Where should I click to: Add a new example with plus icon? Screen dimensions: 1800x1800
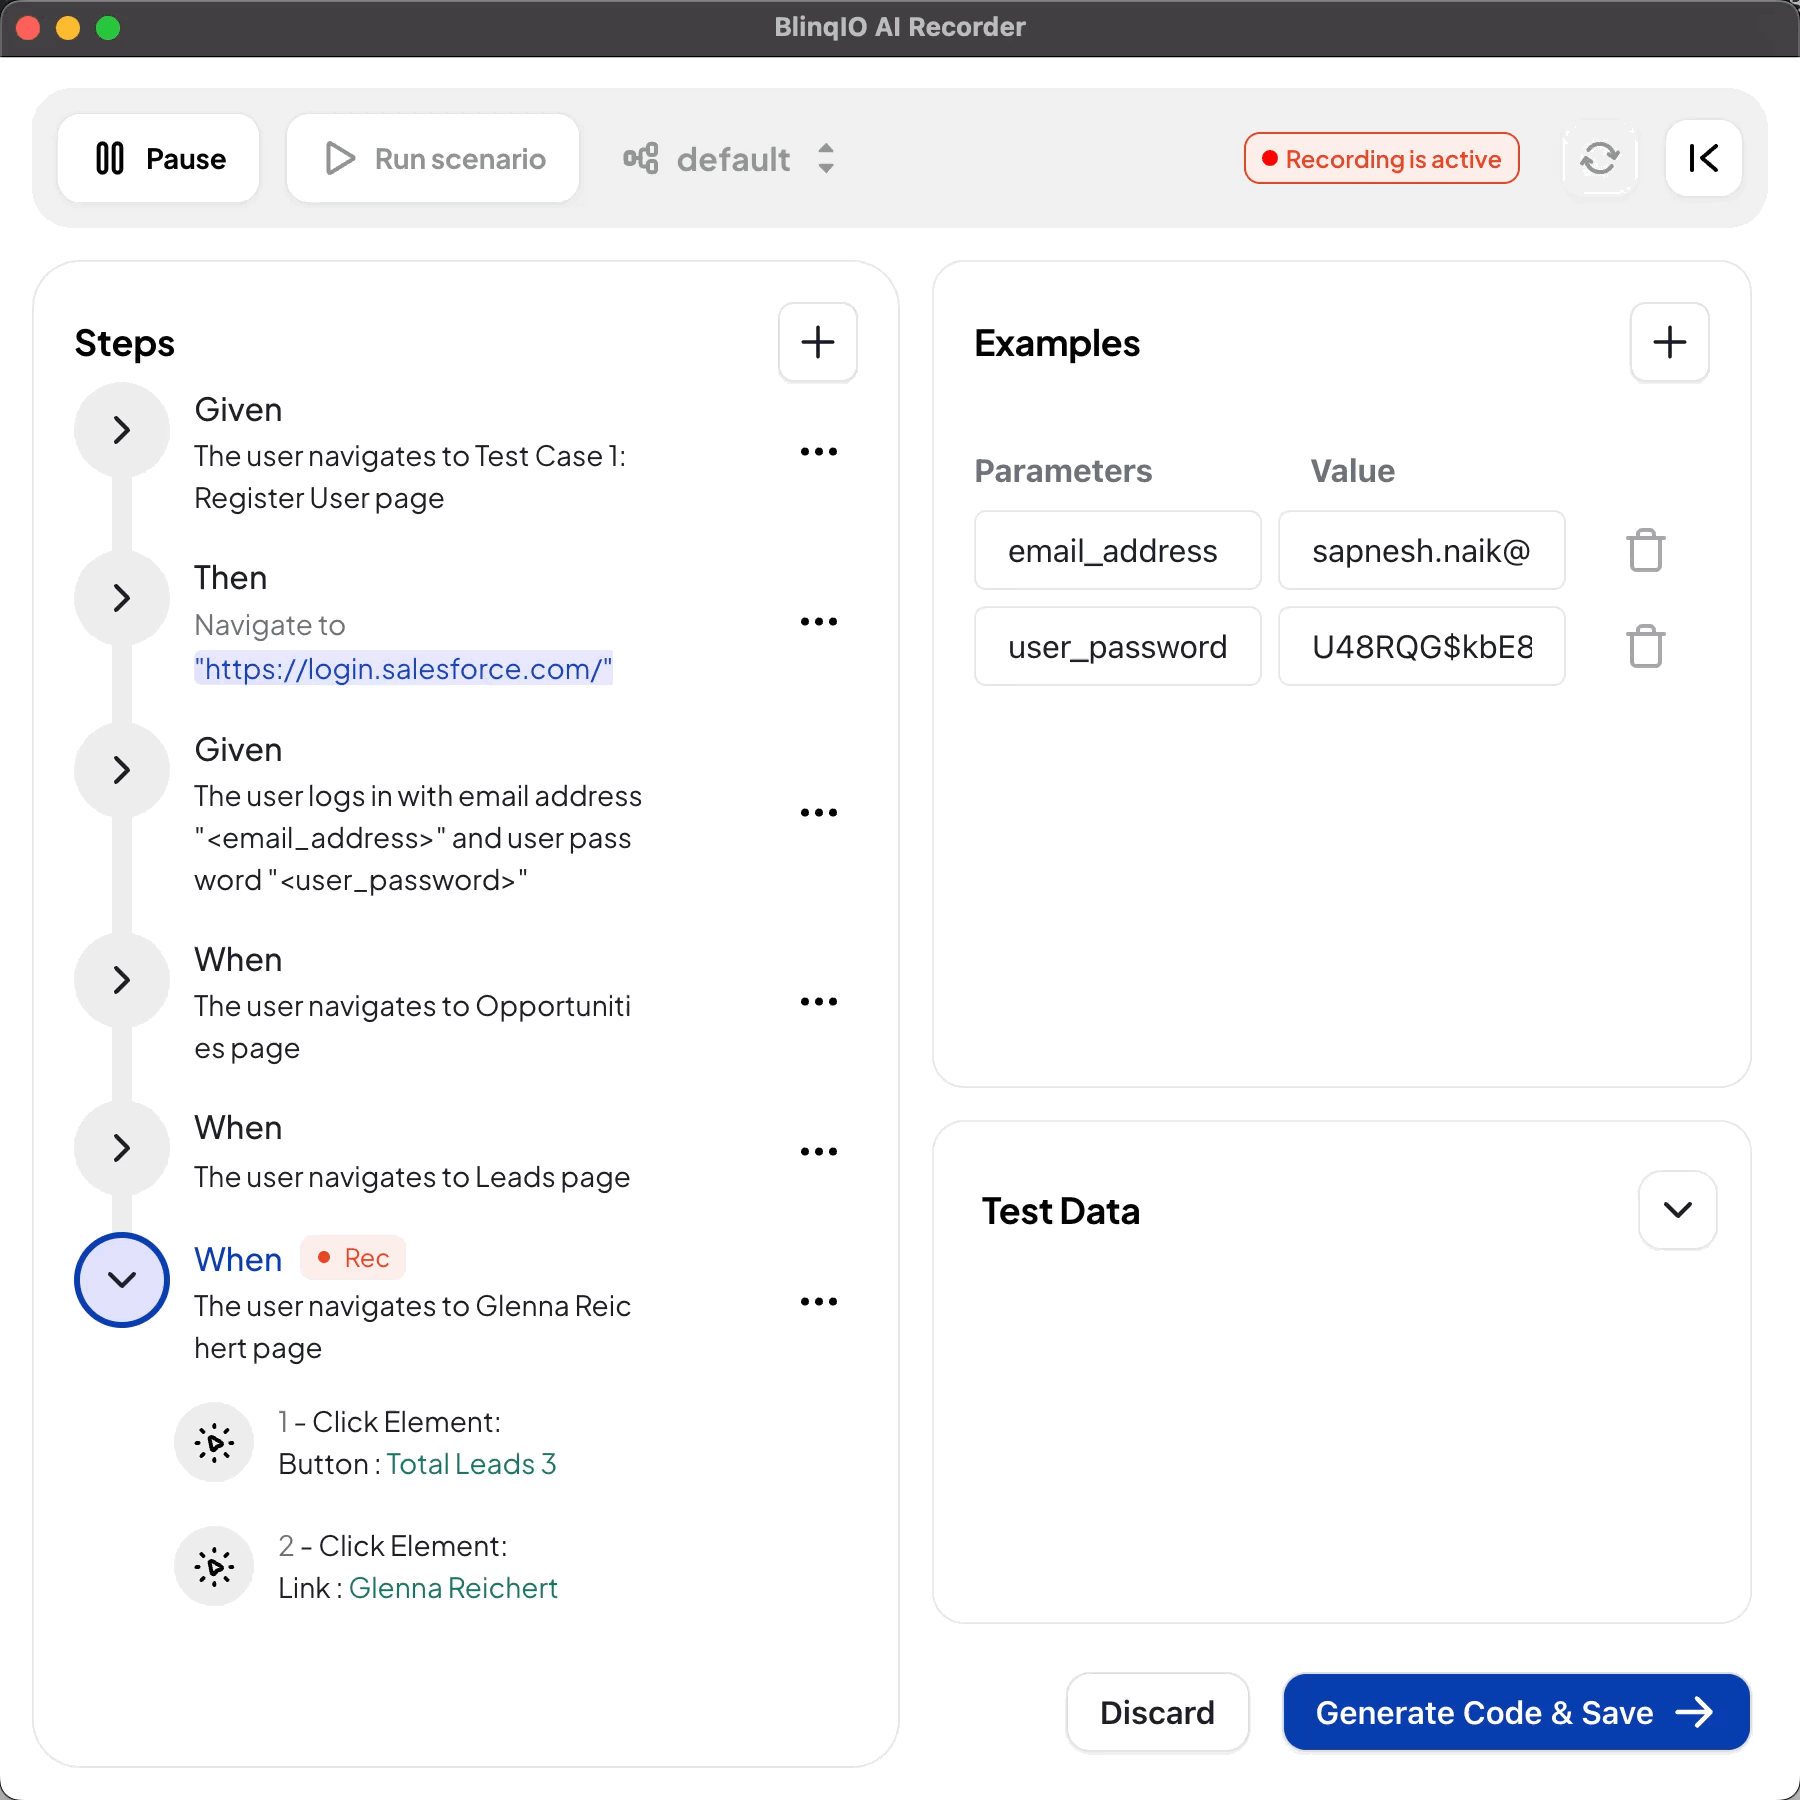tap(1669, 342)
